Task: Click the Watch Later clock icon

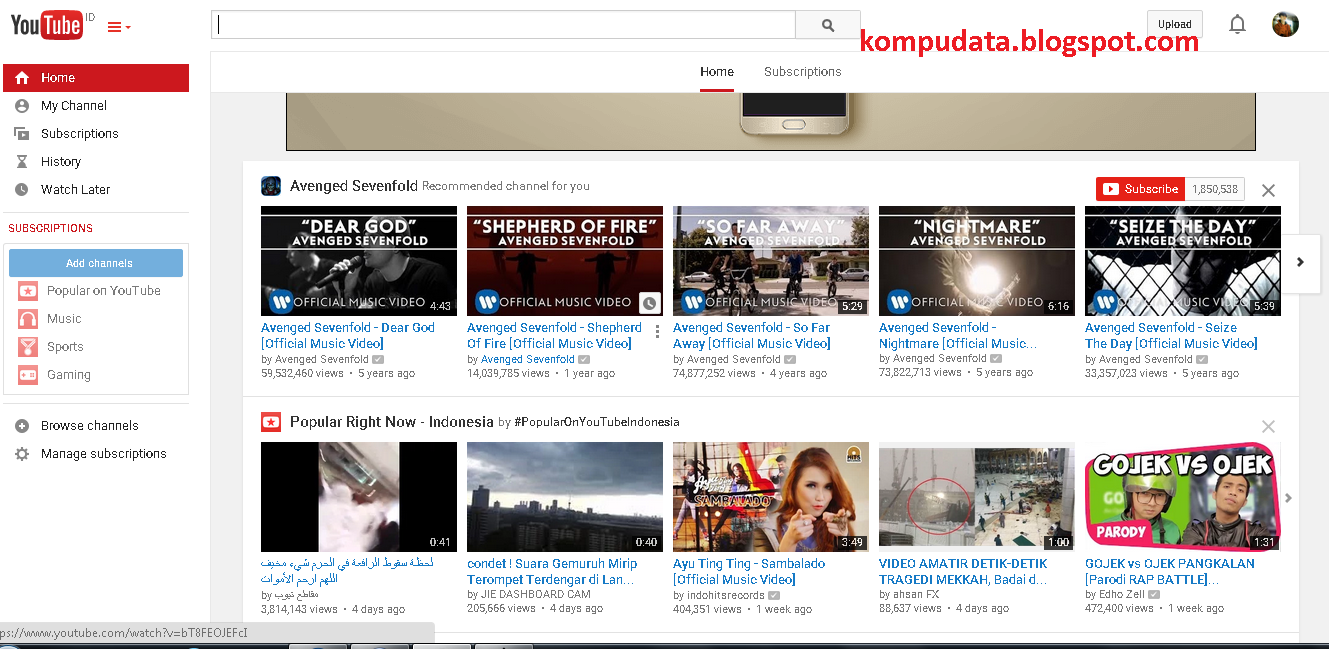Action: tap(22, 190)
